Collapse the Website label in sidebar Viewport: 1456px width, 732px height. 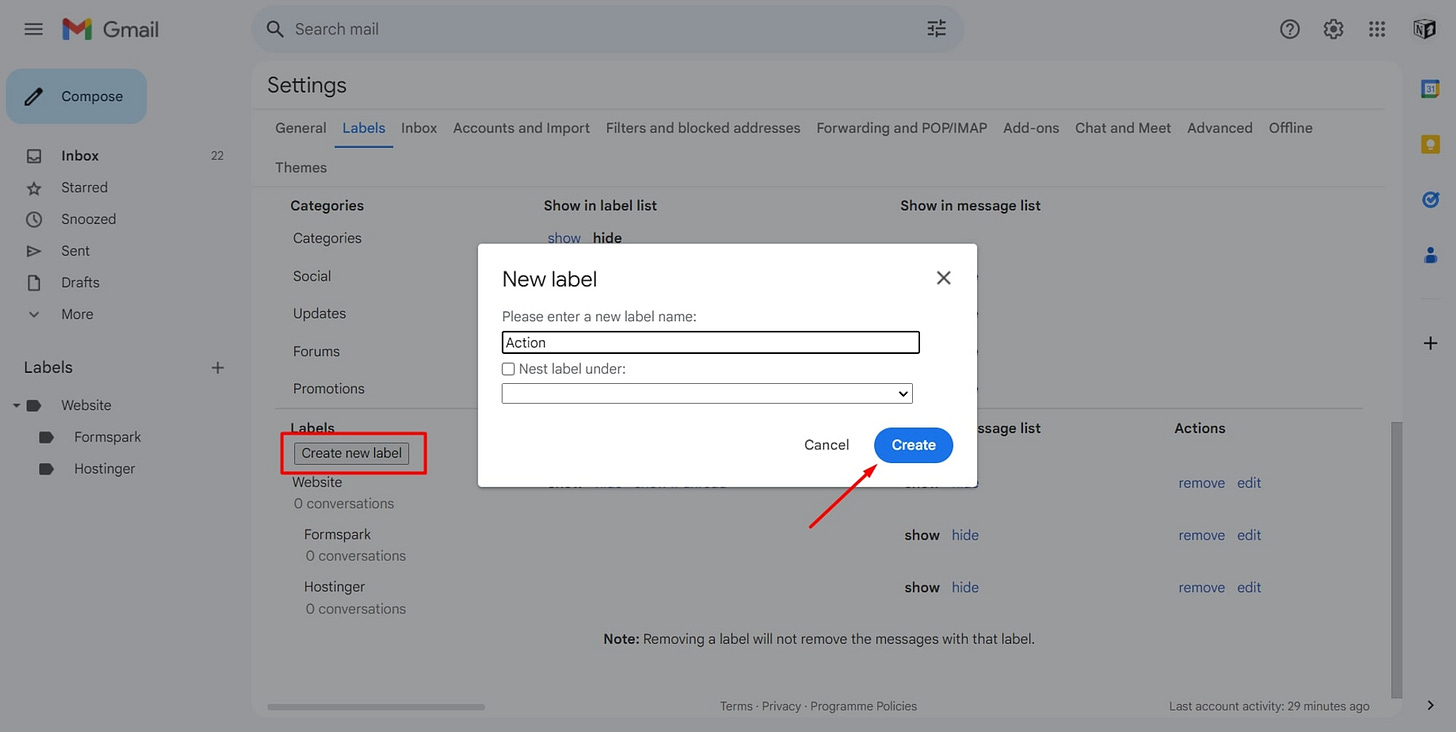(x=16, y=405)
